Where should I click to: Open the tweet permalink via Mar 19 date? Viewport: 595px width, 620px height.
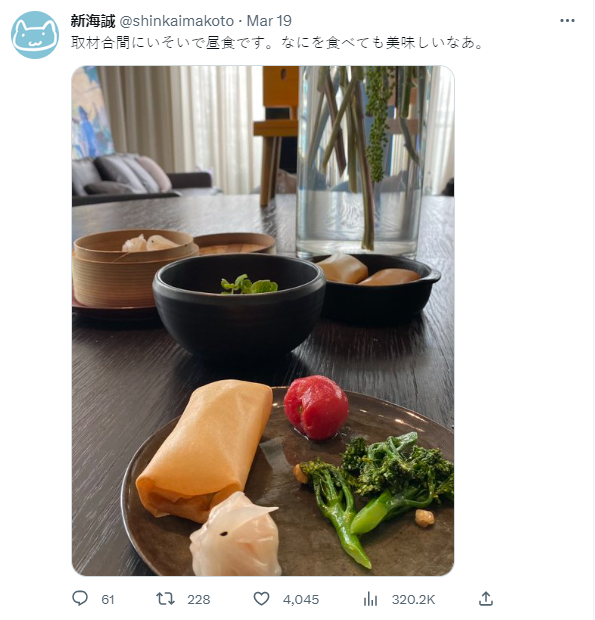269,21
